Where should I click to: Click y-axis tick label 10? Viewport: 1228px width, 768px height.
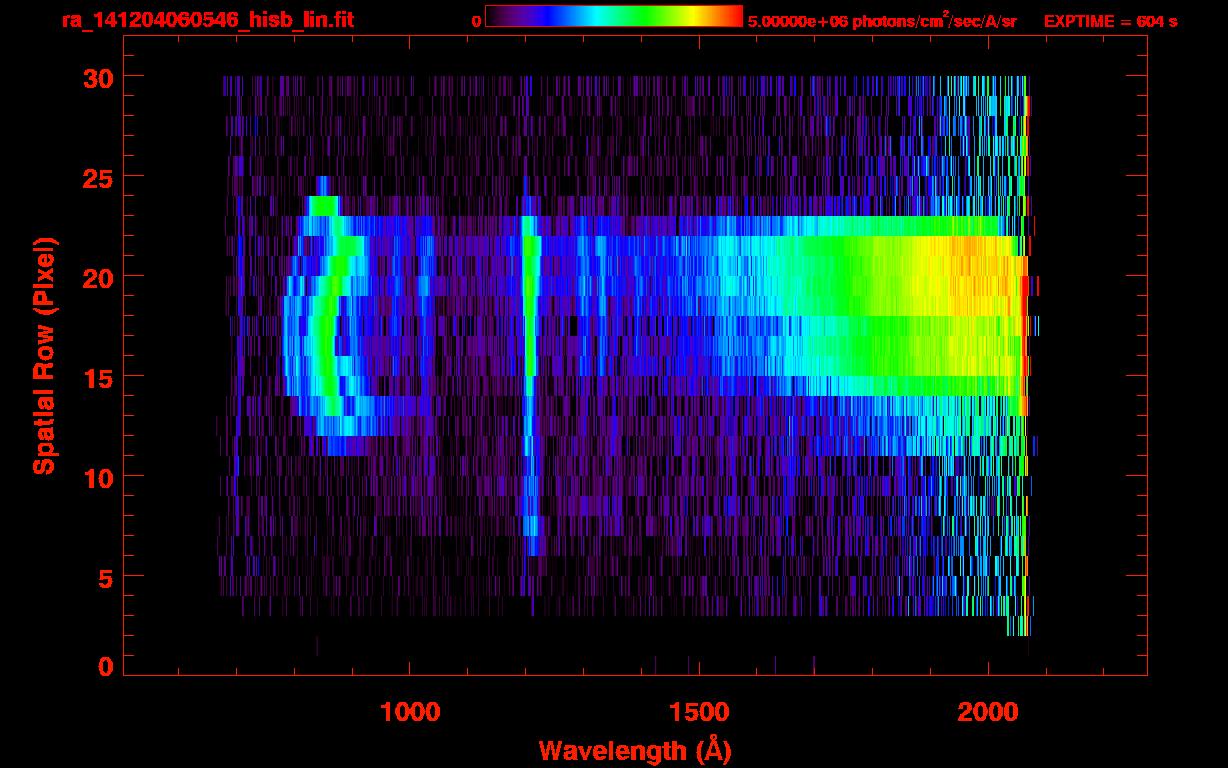(96, 477)
